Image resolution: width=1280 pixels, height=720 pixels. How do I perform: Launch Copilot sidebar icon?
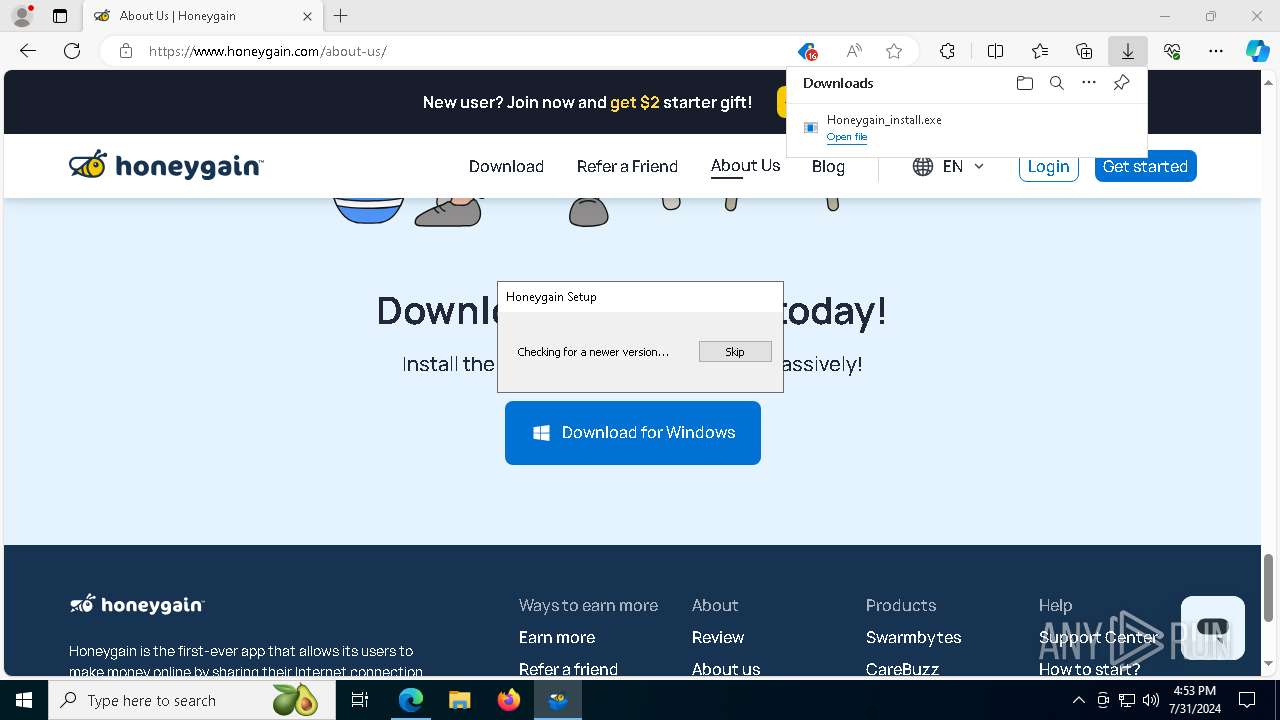coord(1258,51)
